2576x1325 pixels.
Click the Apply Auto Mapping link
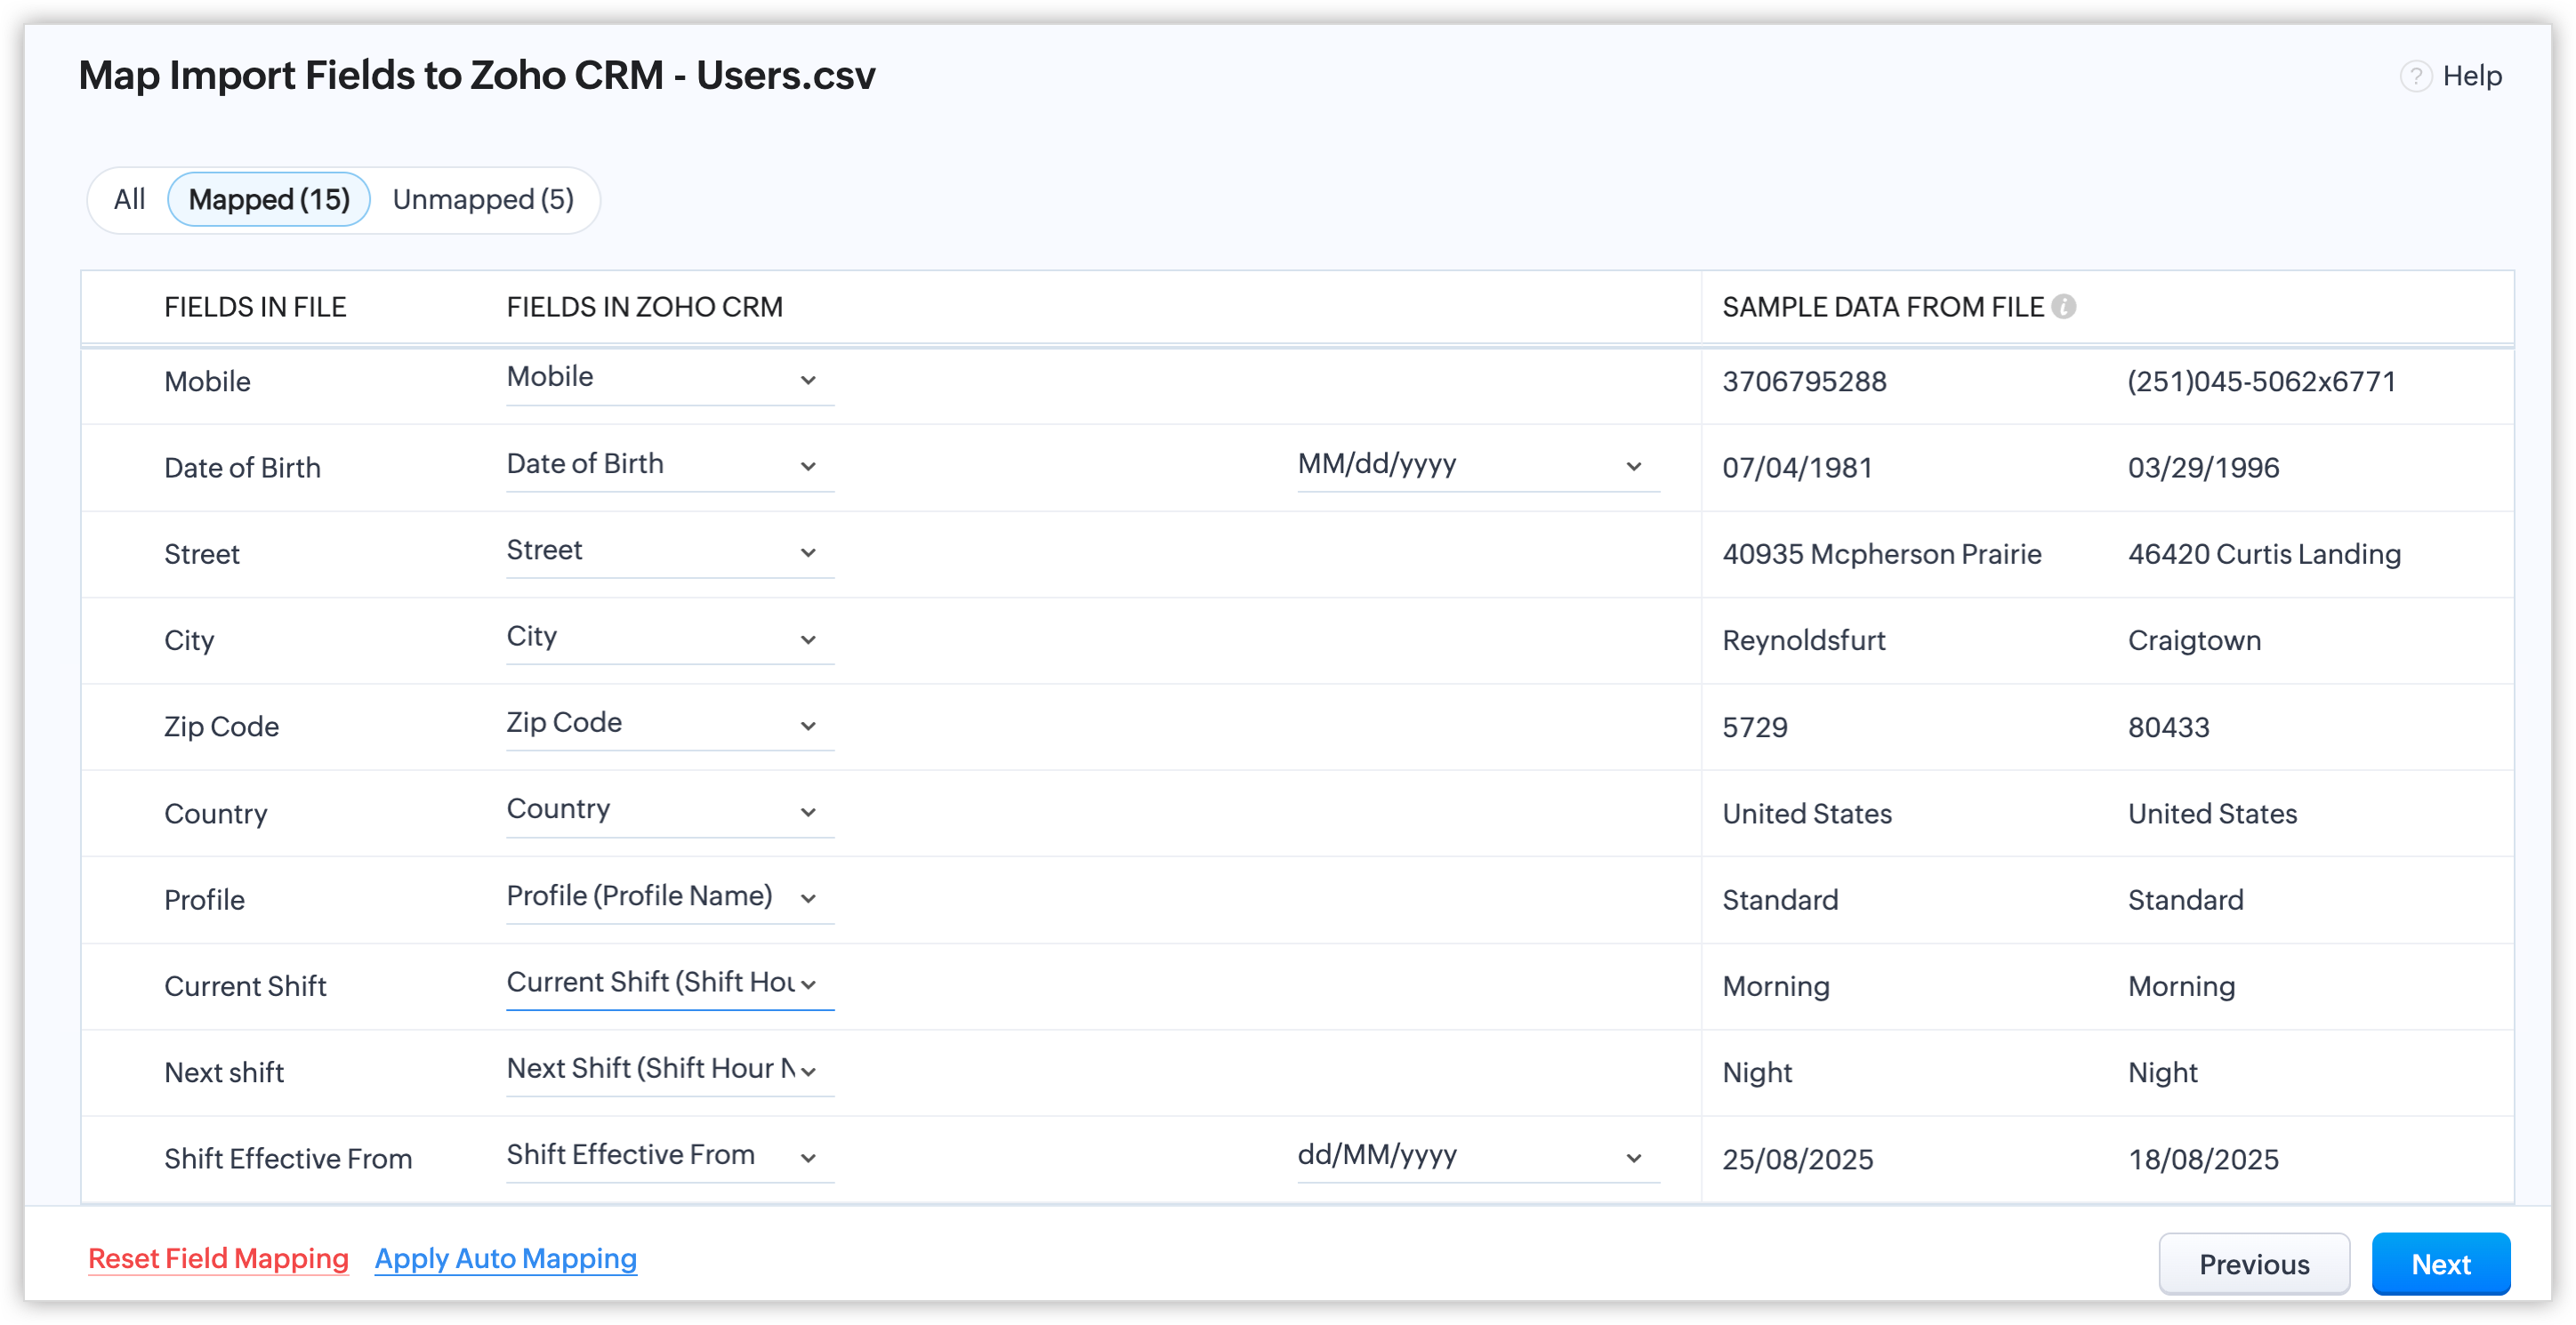(505, 1258)
